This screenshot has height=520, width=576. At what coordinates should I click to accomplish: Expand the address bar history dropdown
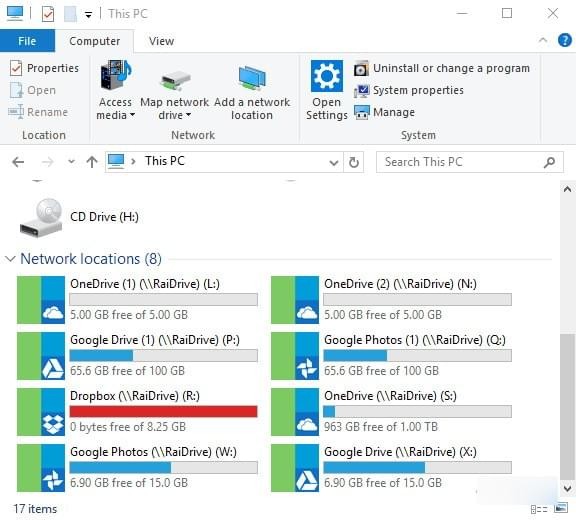pyautogui.click(x=334, y=162)
